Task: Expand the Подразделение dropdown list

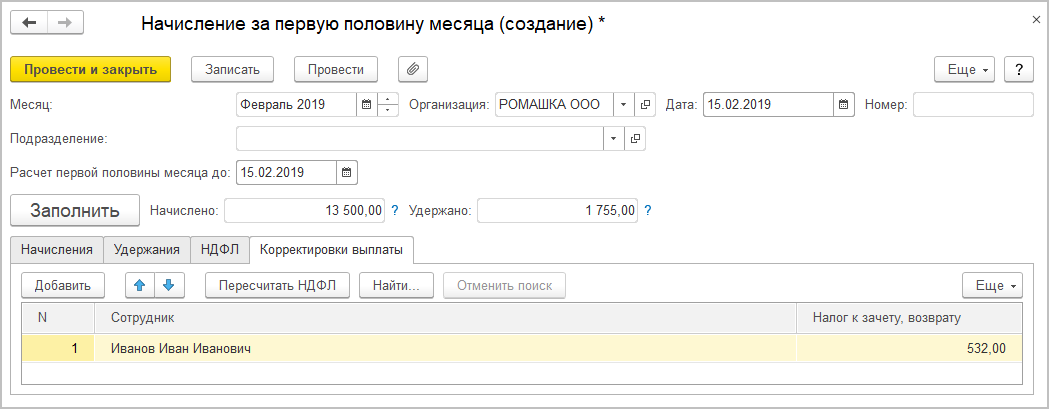Action: coord(612,138)
